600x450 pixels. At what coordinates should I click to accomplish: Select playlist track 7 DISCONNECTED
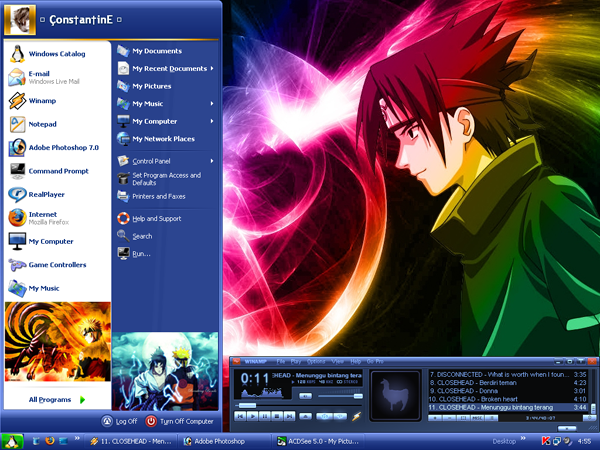click(508, 375)
